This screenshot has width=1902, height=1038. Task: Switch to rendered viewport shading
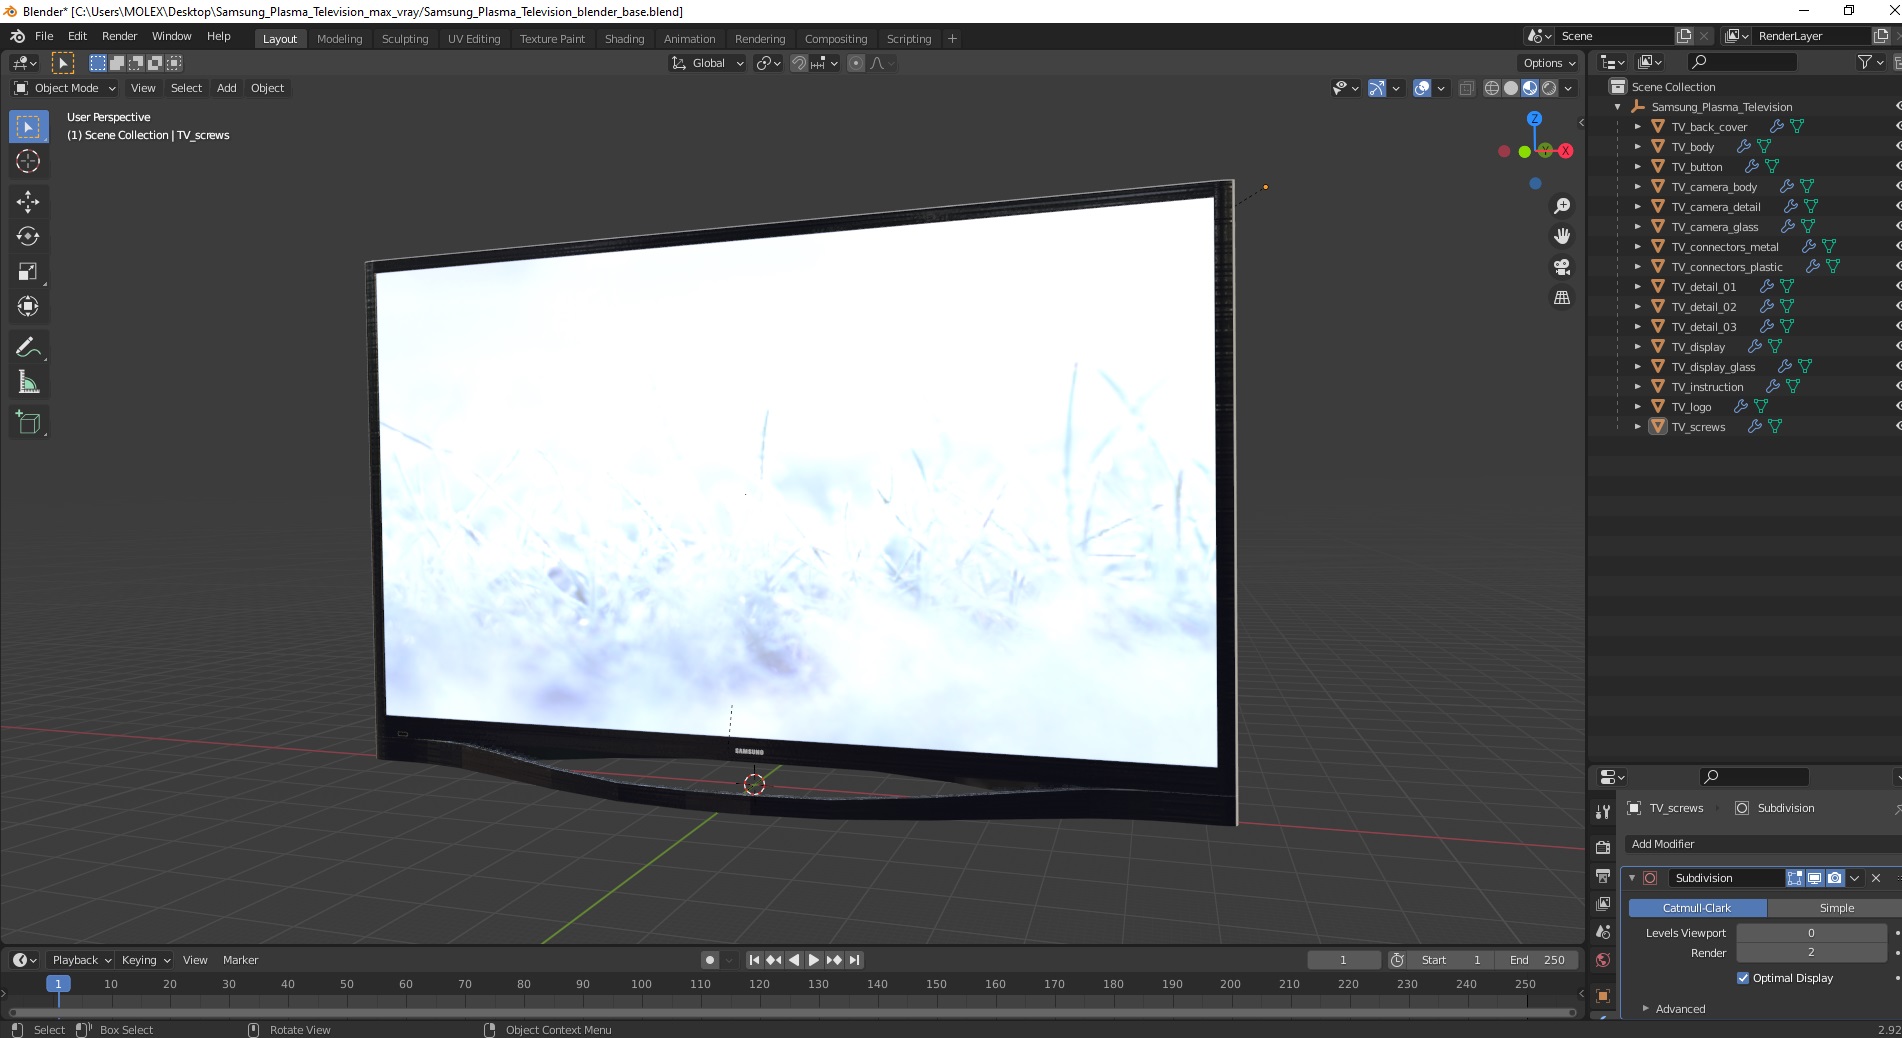[x=1549, y=88]
